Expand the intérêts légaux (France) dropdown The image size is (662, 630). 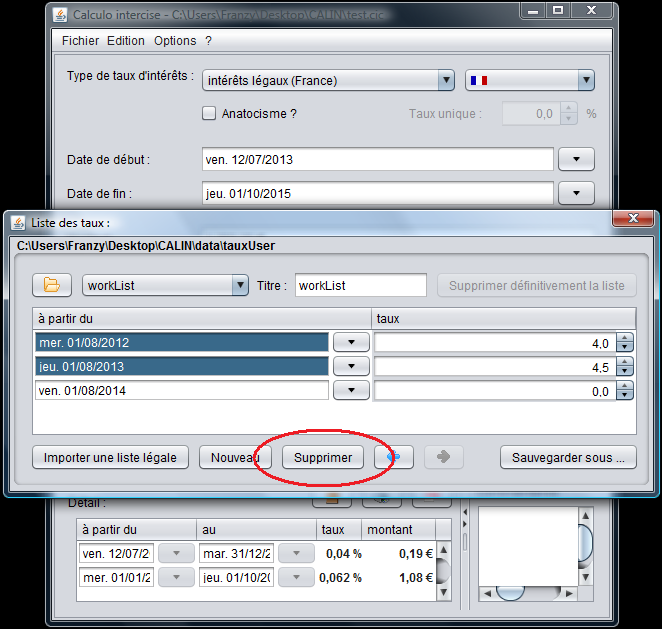coord(446,80)
